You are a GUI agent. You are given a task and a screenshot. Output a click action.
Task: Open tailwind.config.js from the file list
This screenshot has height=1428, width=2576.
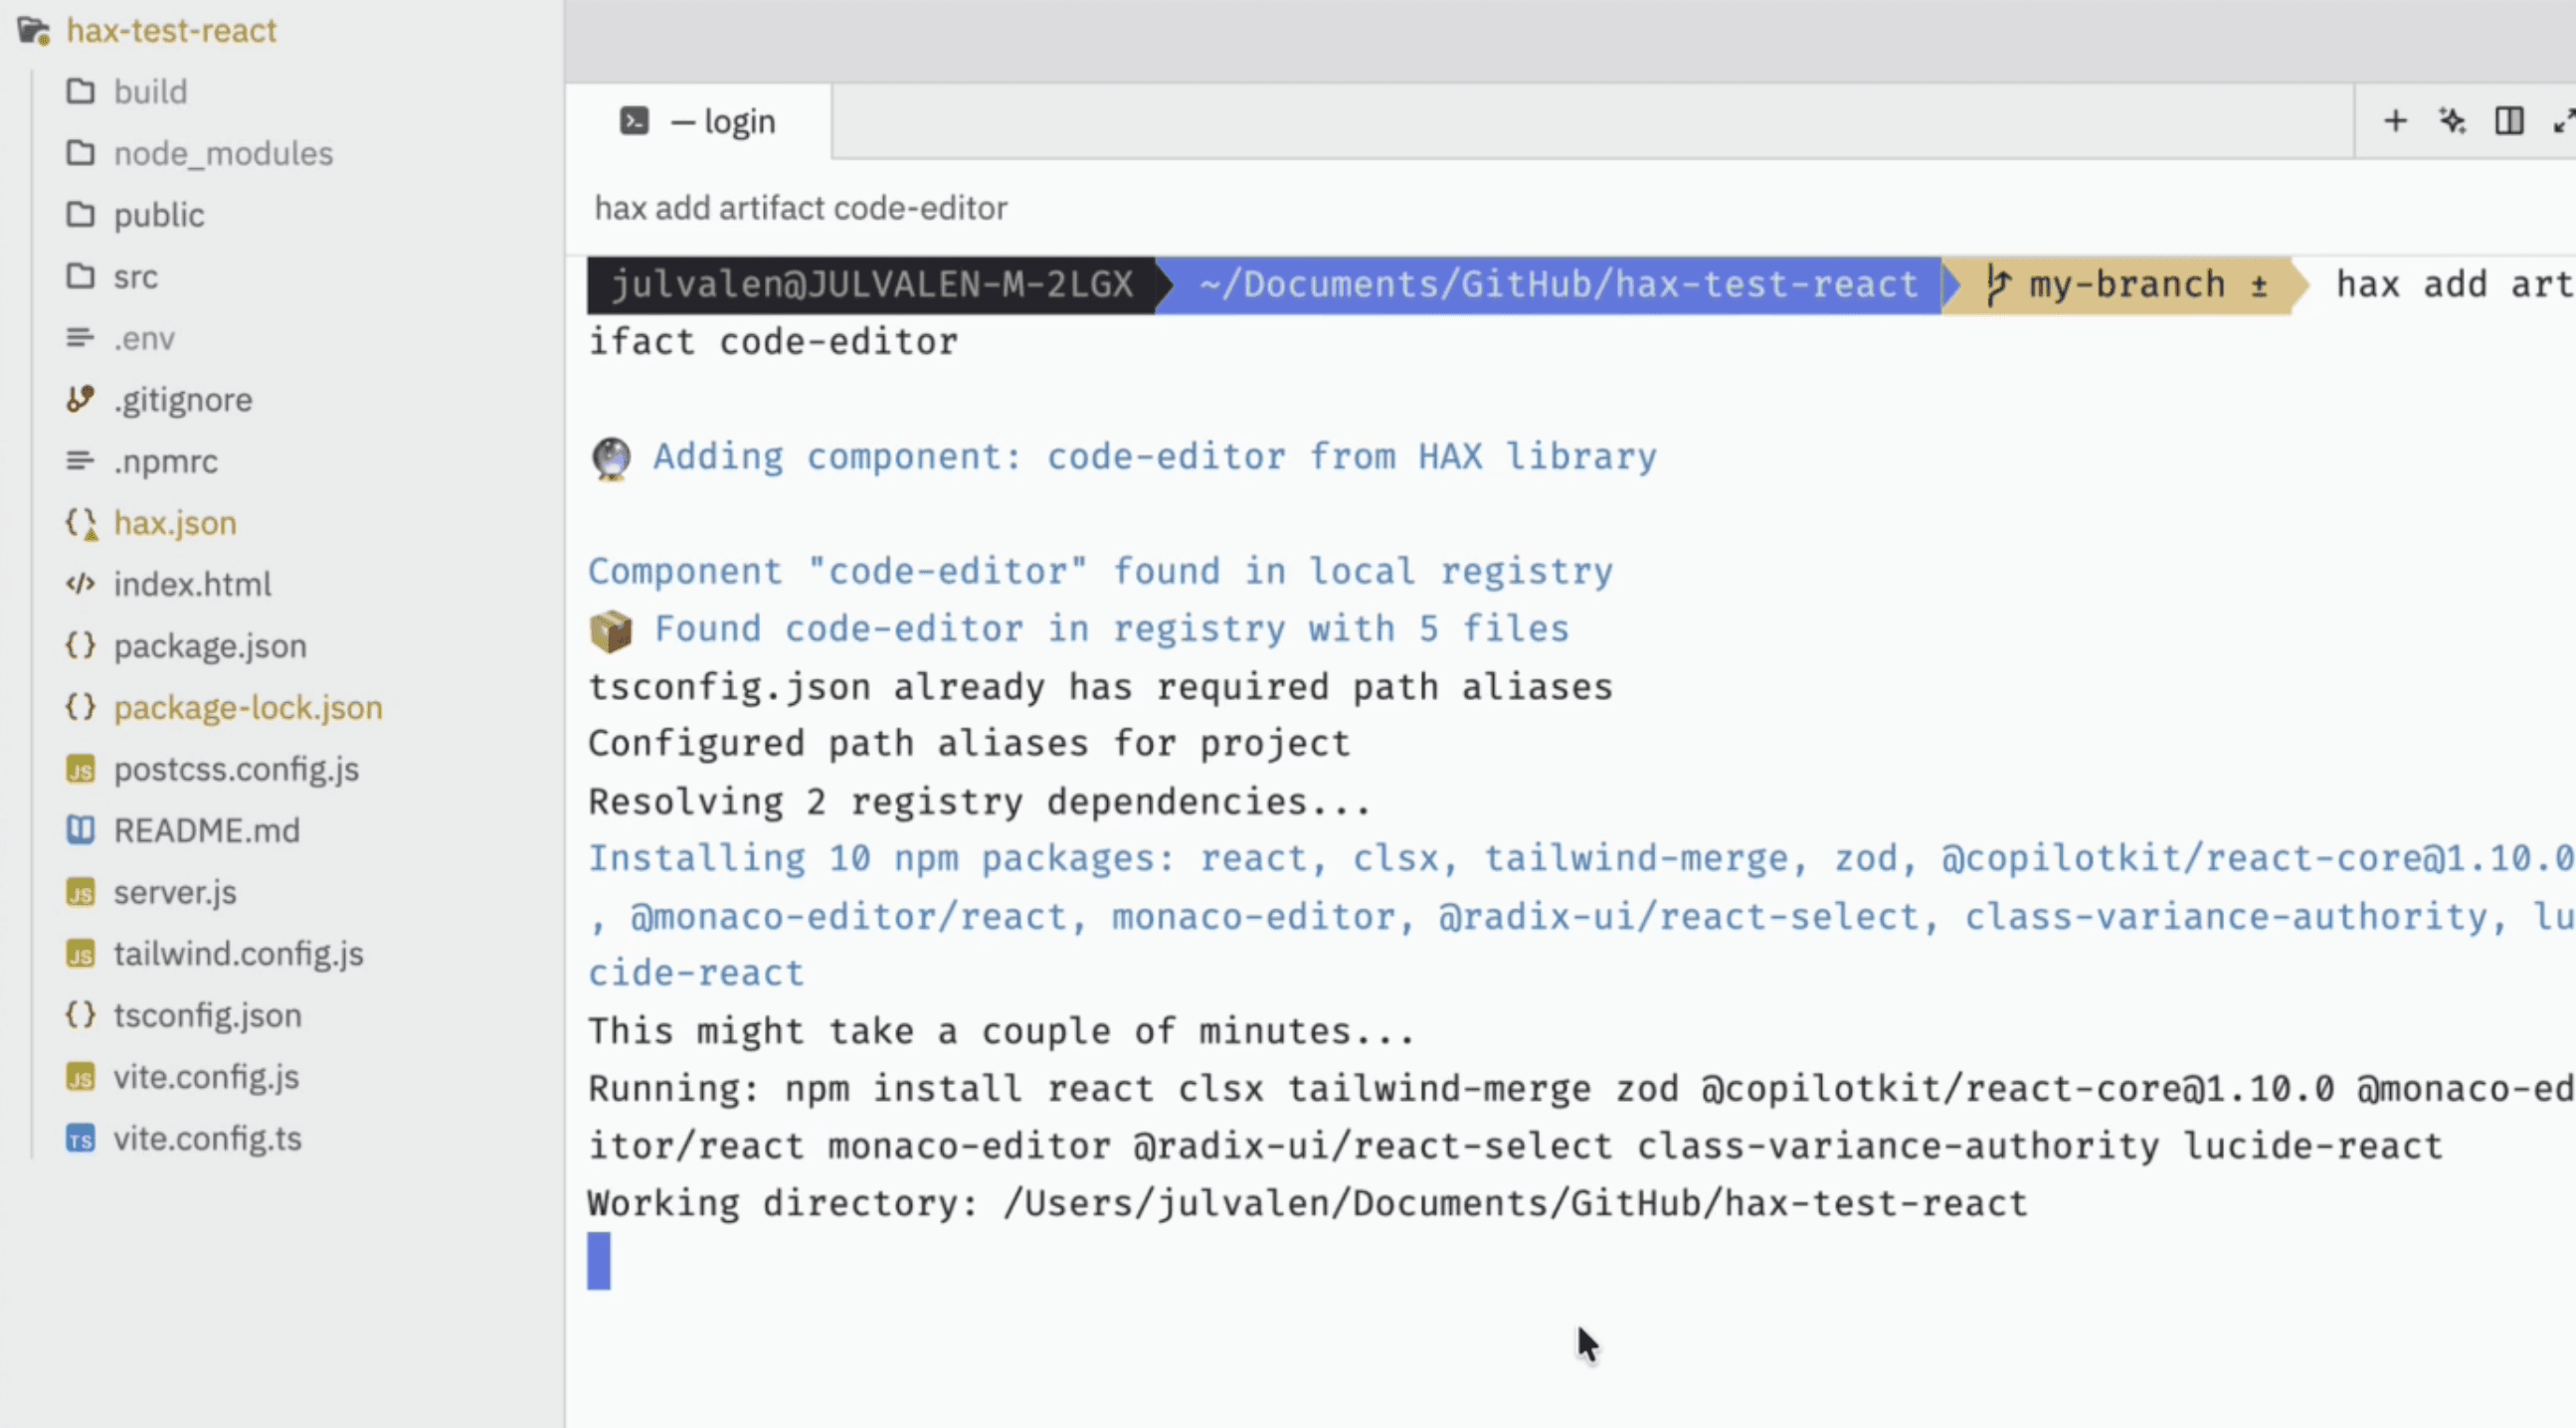click(239, 954)
